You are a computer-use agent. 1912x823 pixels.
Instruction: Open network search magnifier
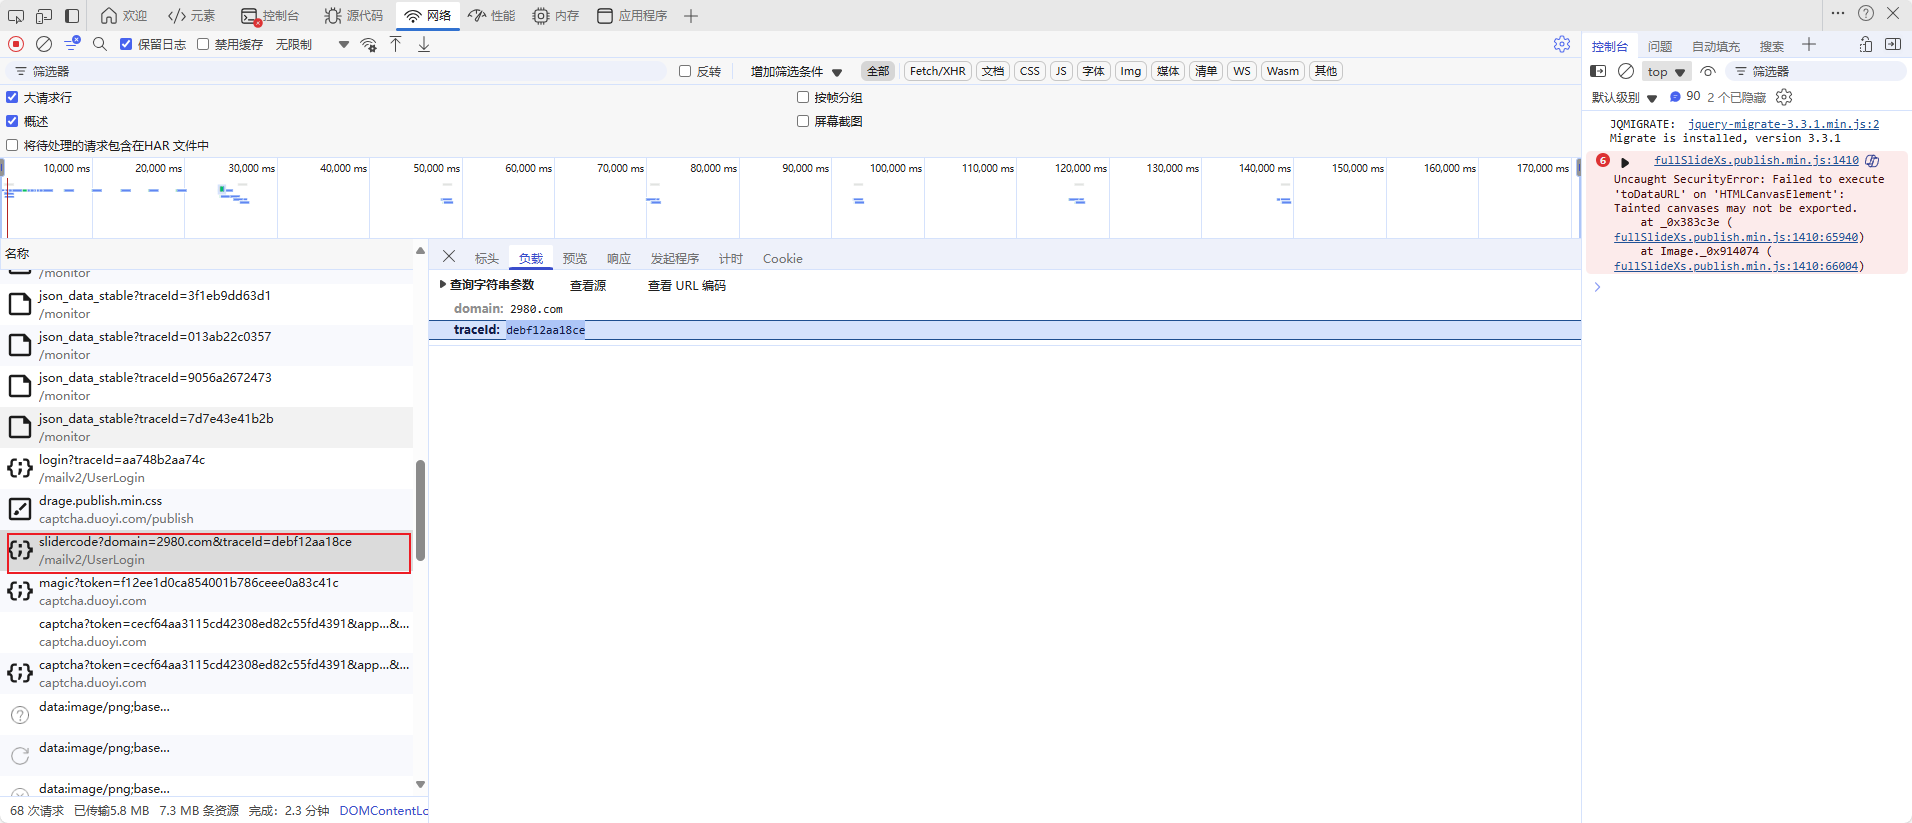click(x=100, y=44)
